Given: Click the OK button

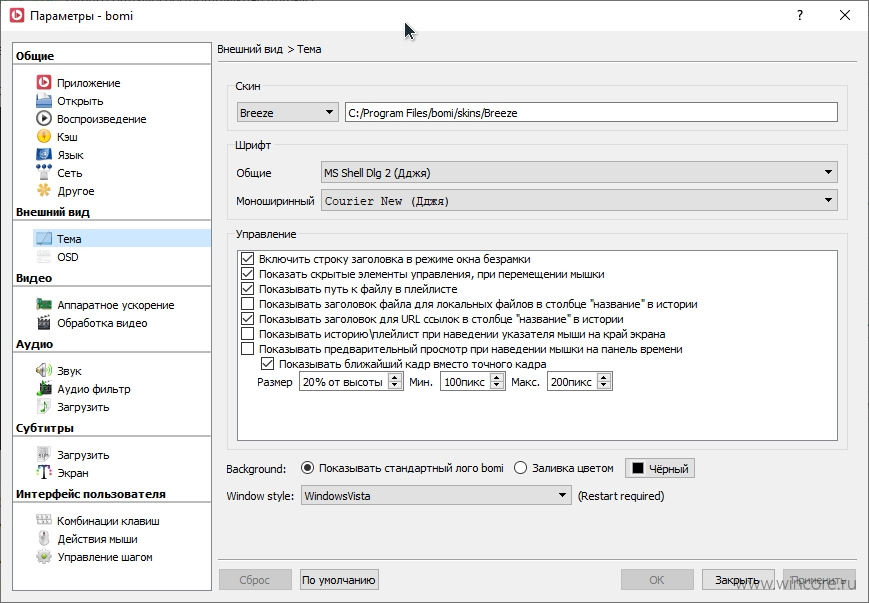Looking at the screenshot, I should click(657, 580).
